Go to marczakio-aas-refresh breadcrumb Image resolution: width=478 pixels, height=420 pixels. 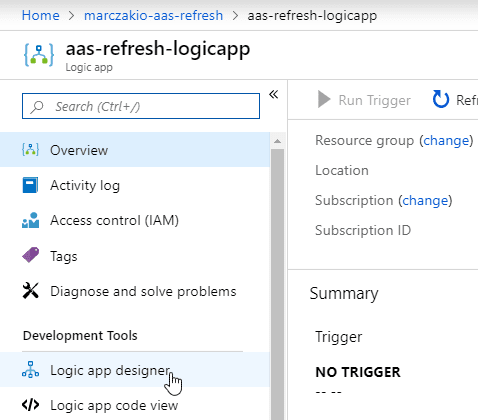coord(153,15)
